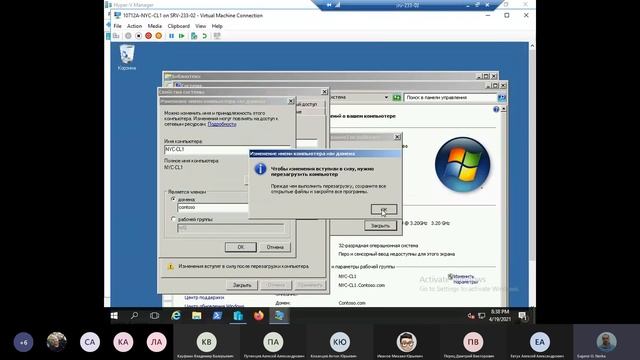640x360 pixels.
Task: Open the Windows Start menu
Action: tap(114, 316)
